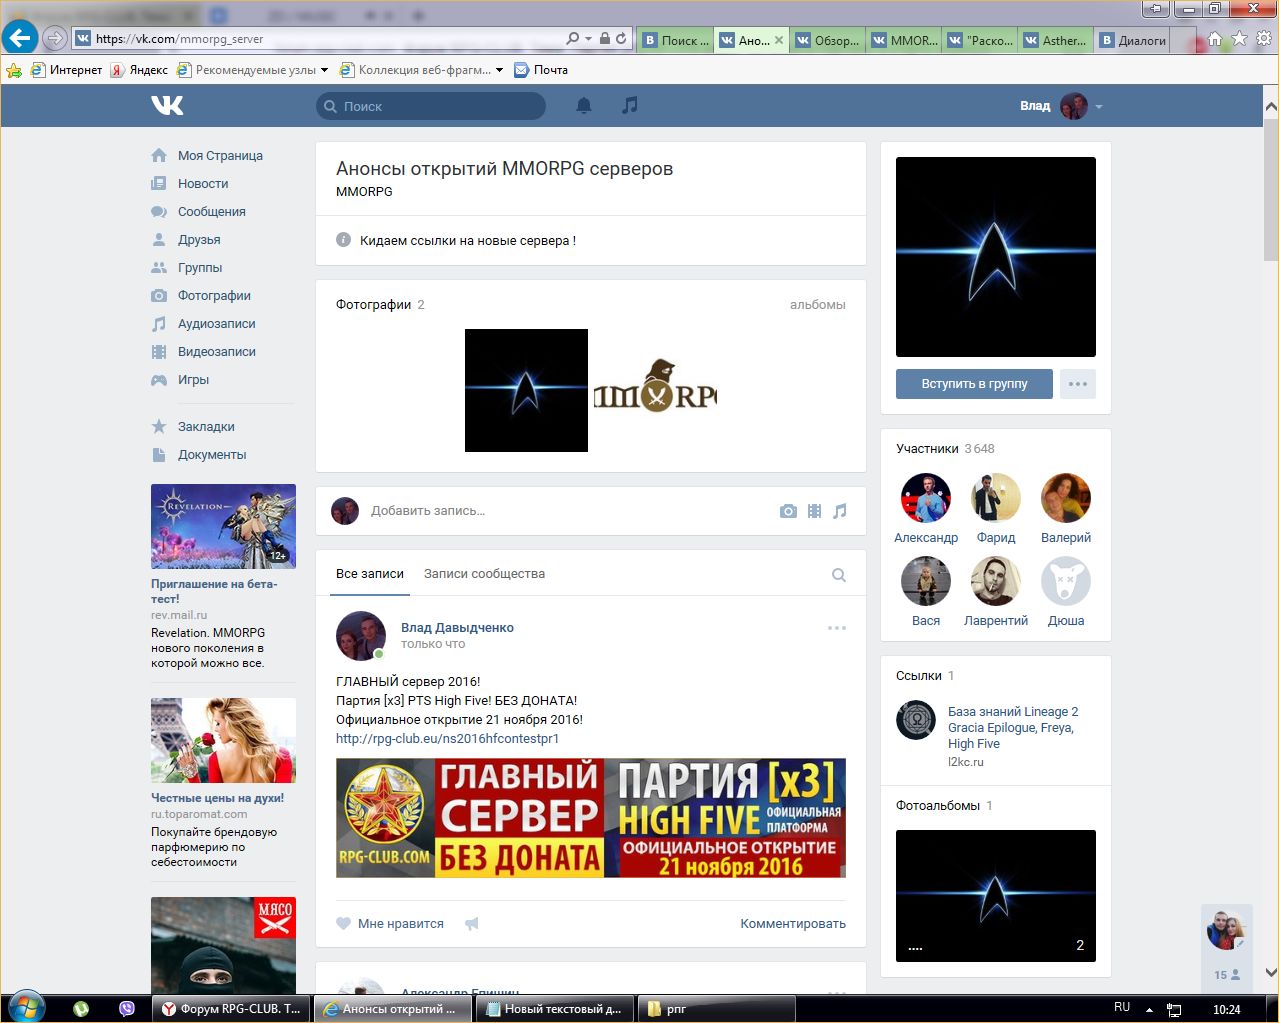The width and height of the screenshot is (1279, 1023).
Task: Switch to Записи сообщества tab
Action: pos(484,574)
